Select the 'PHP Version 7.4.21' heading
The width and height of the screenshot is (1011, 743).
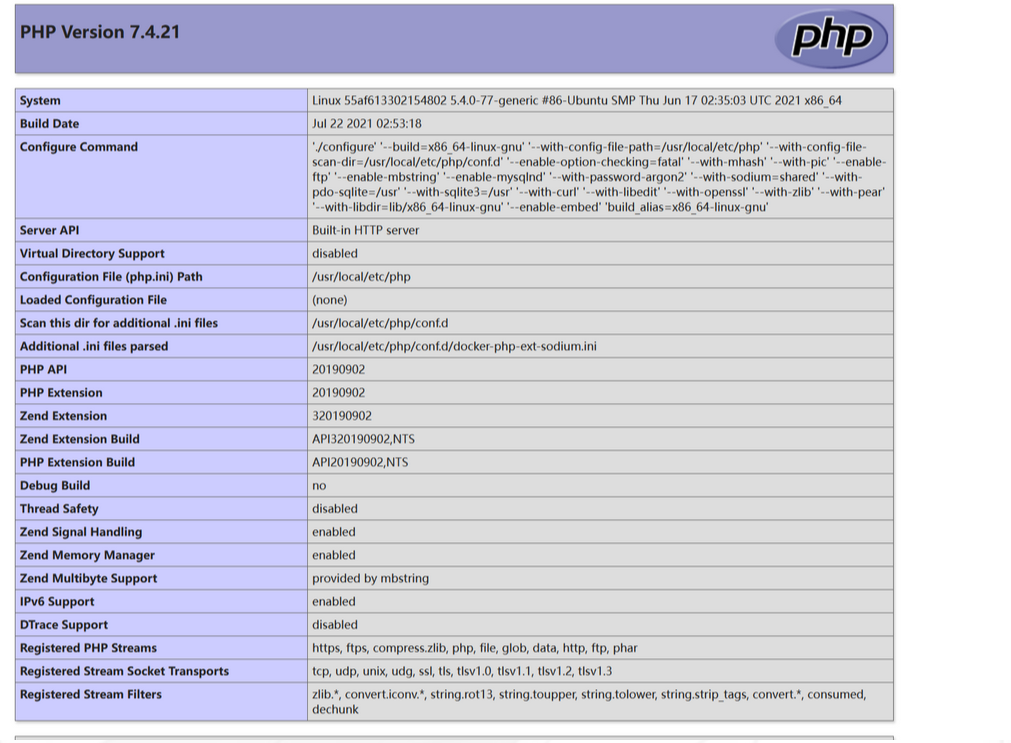[x=100, y=32]
